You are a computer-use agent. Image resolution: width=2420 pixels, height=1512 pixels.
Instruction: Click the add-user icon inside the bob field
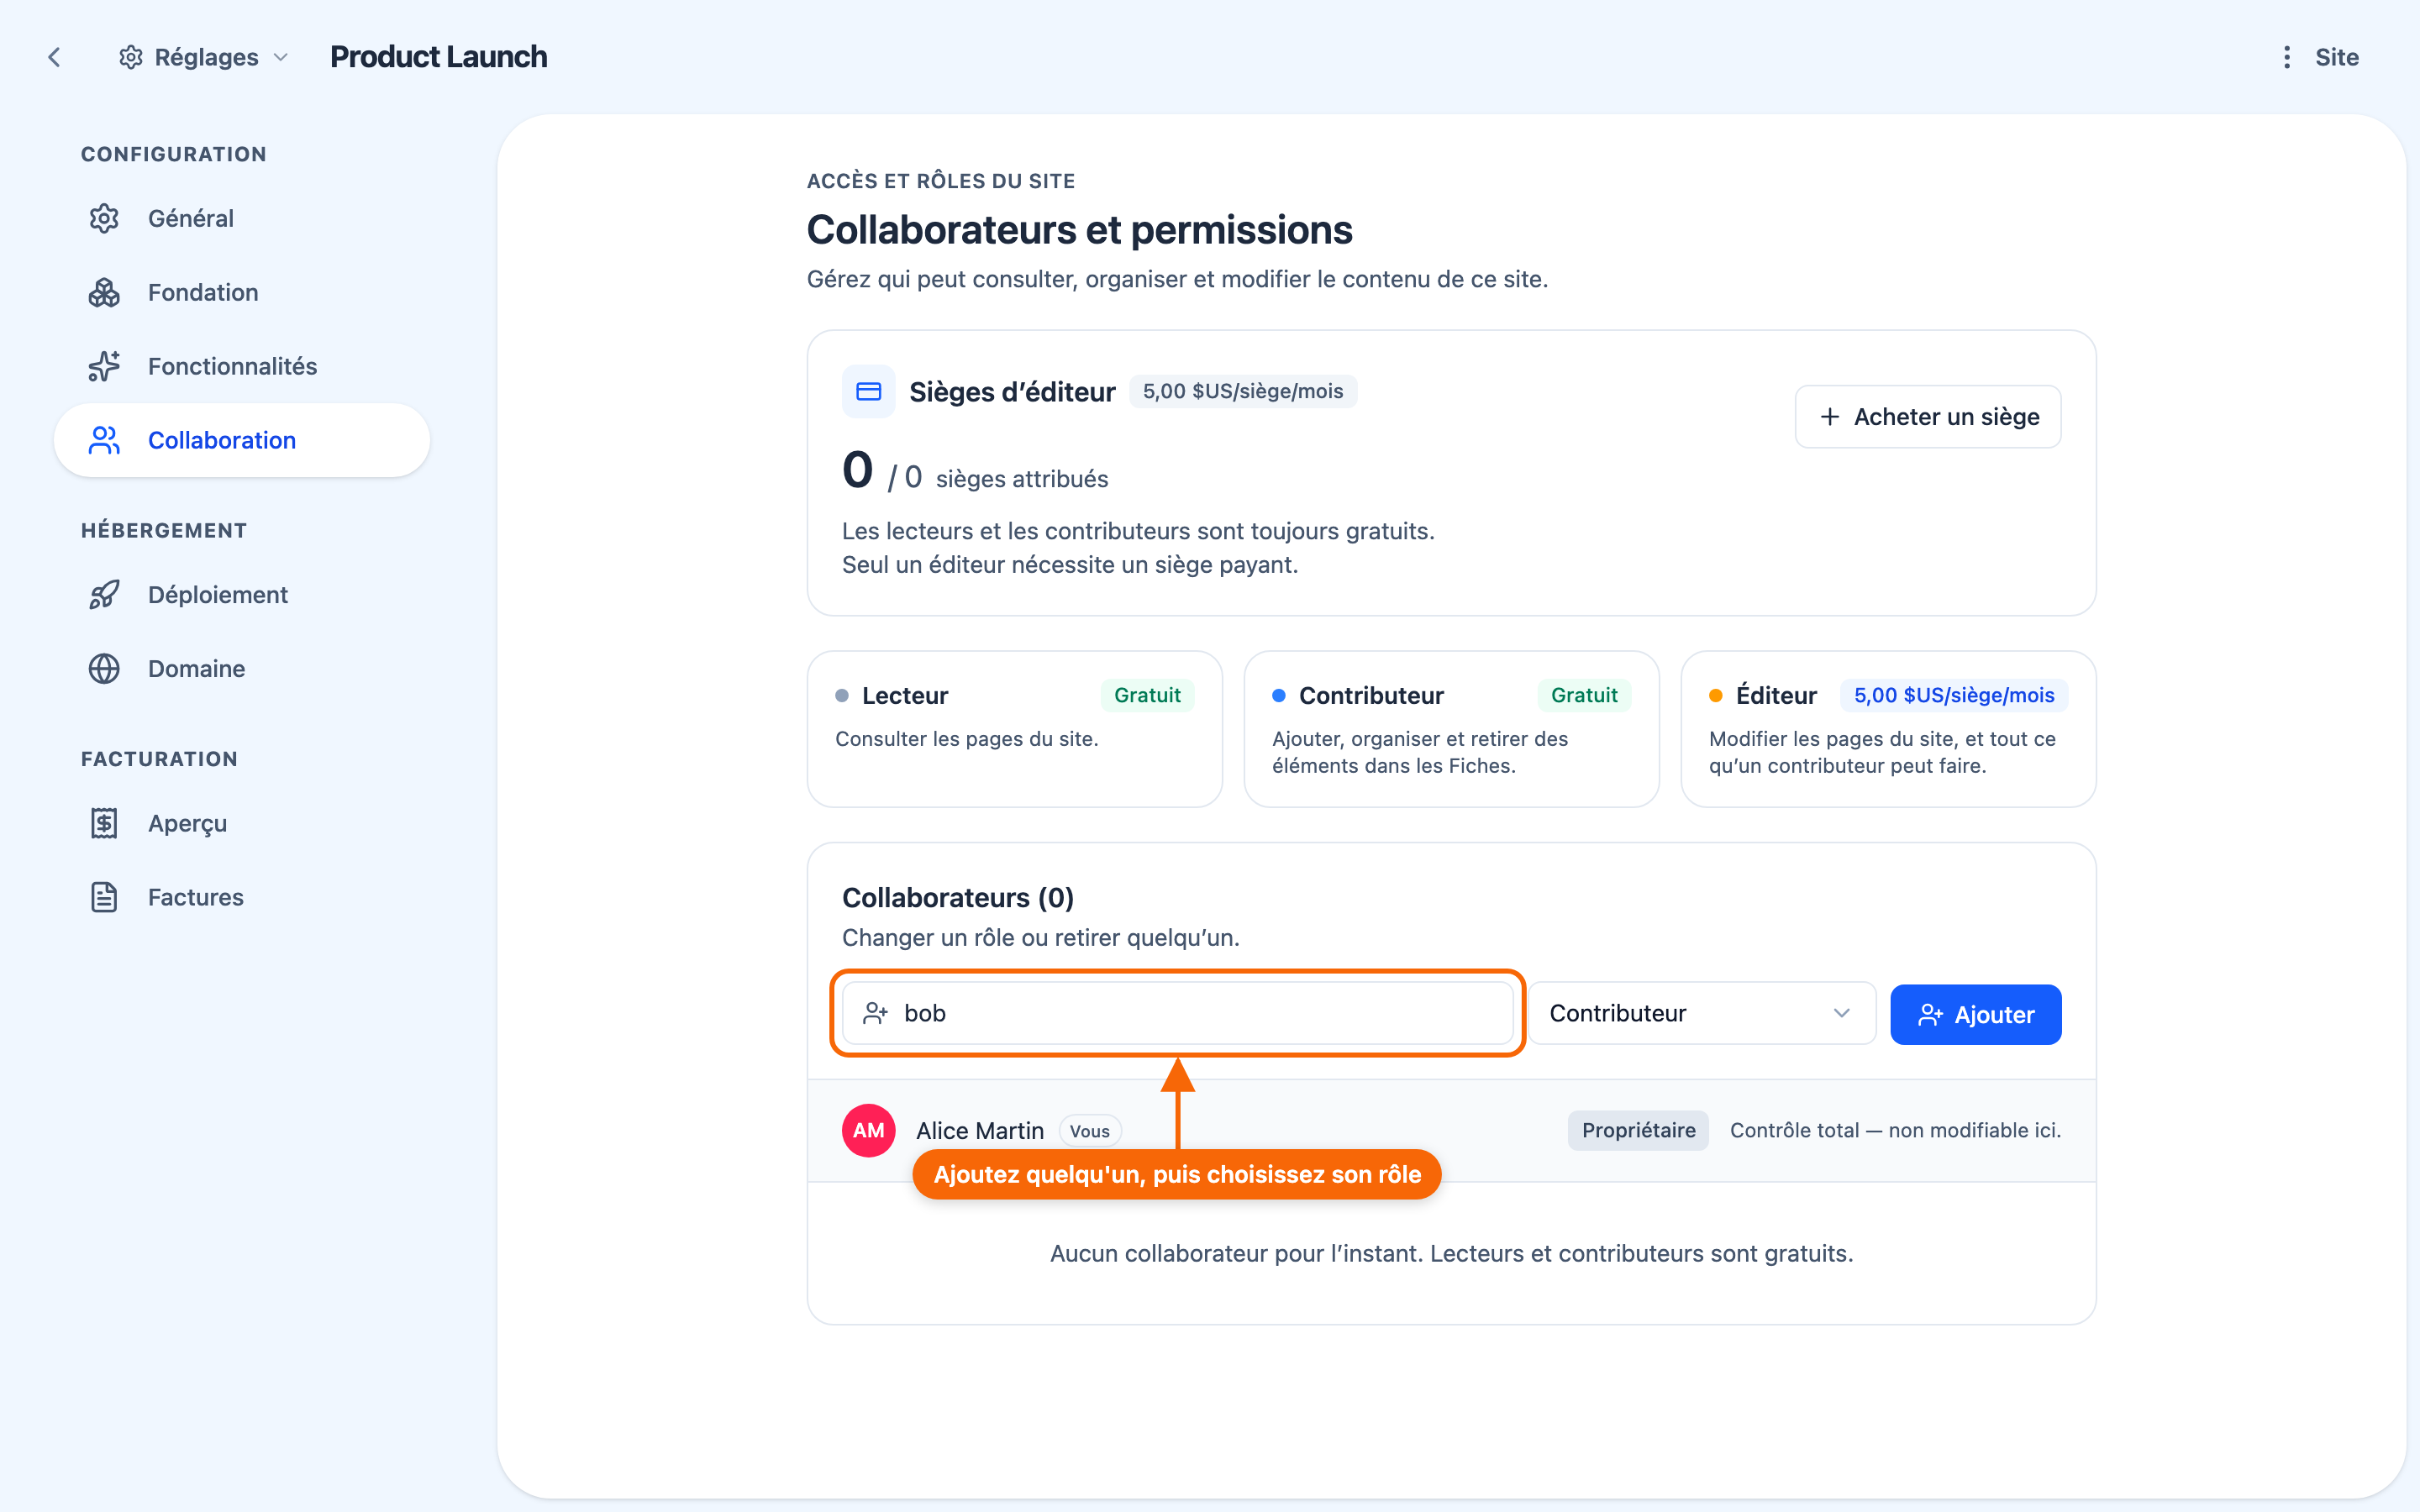click(875, 1013)
